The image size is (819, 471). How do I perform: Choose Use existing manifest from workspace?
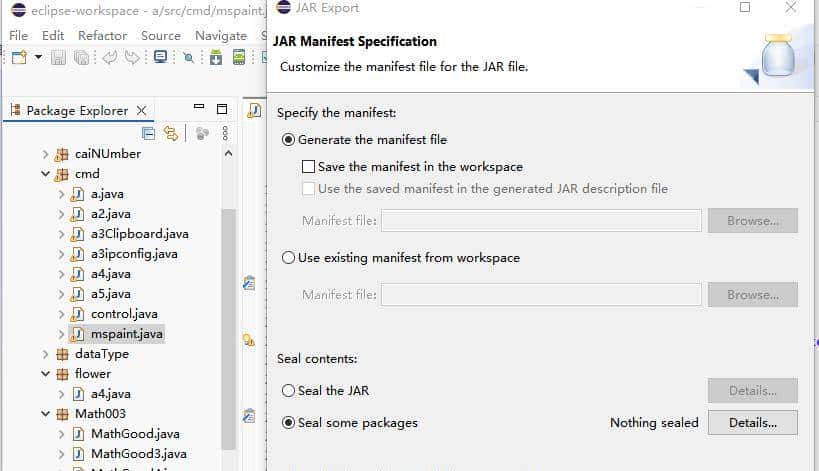(x=289, y=258)
